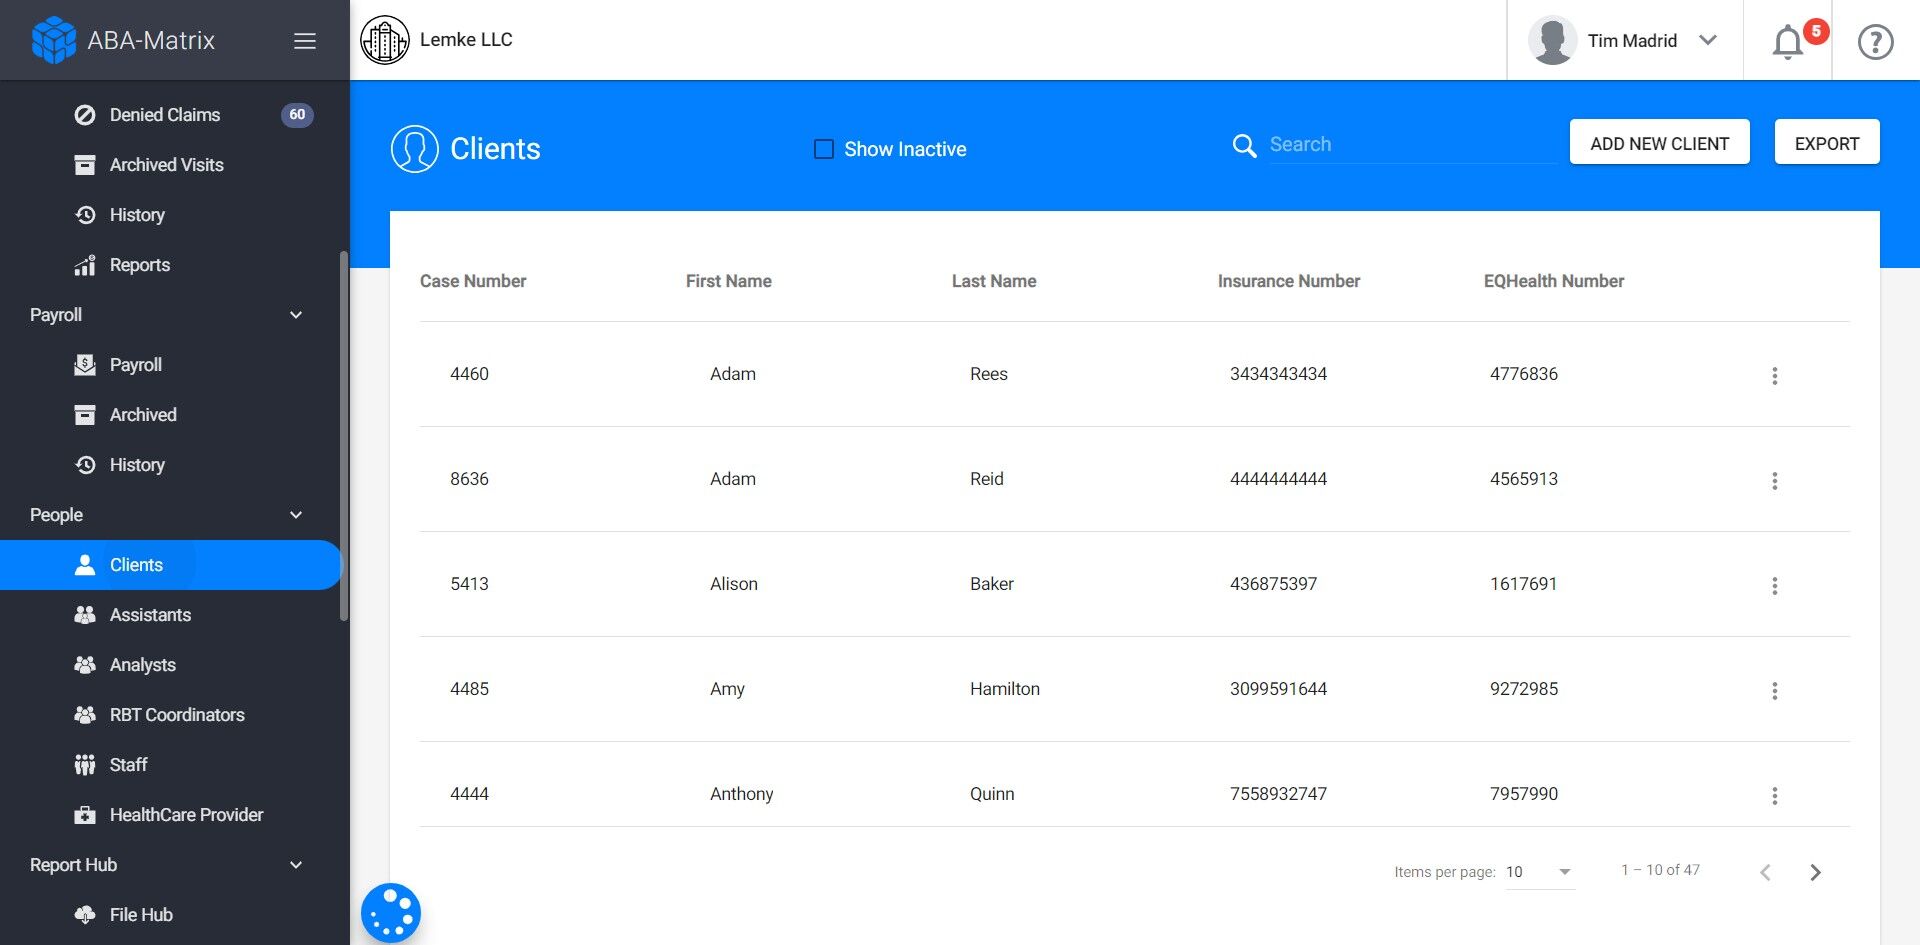This screenshot has width=1920, height=945.
Task: Open row options for Adam Rees
Action: (1775, 376)
